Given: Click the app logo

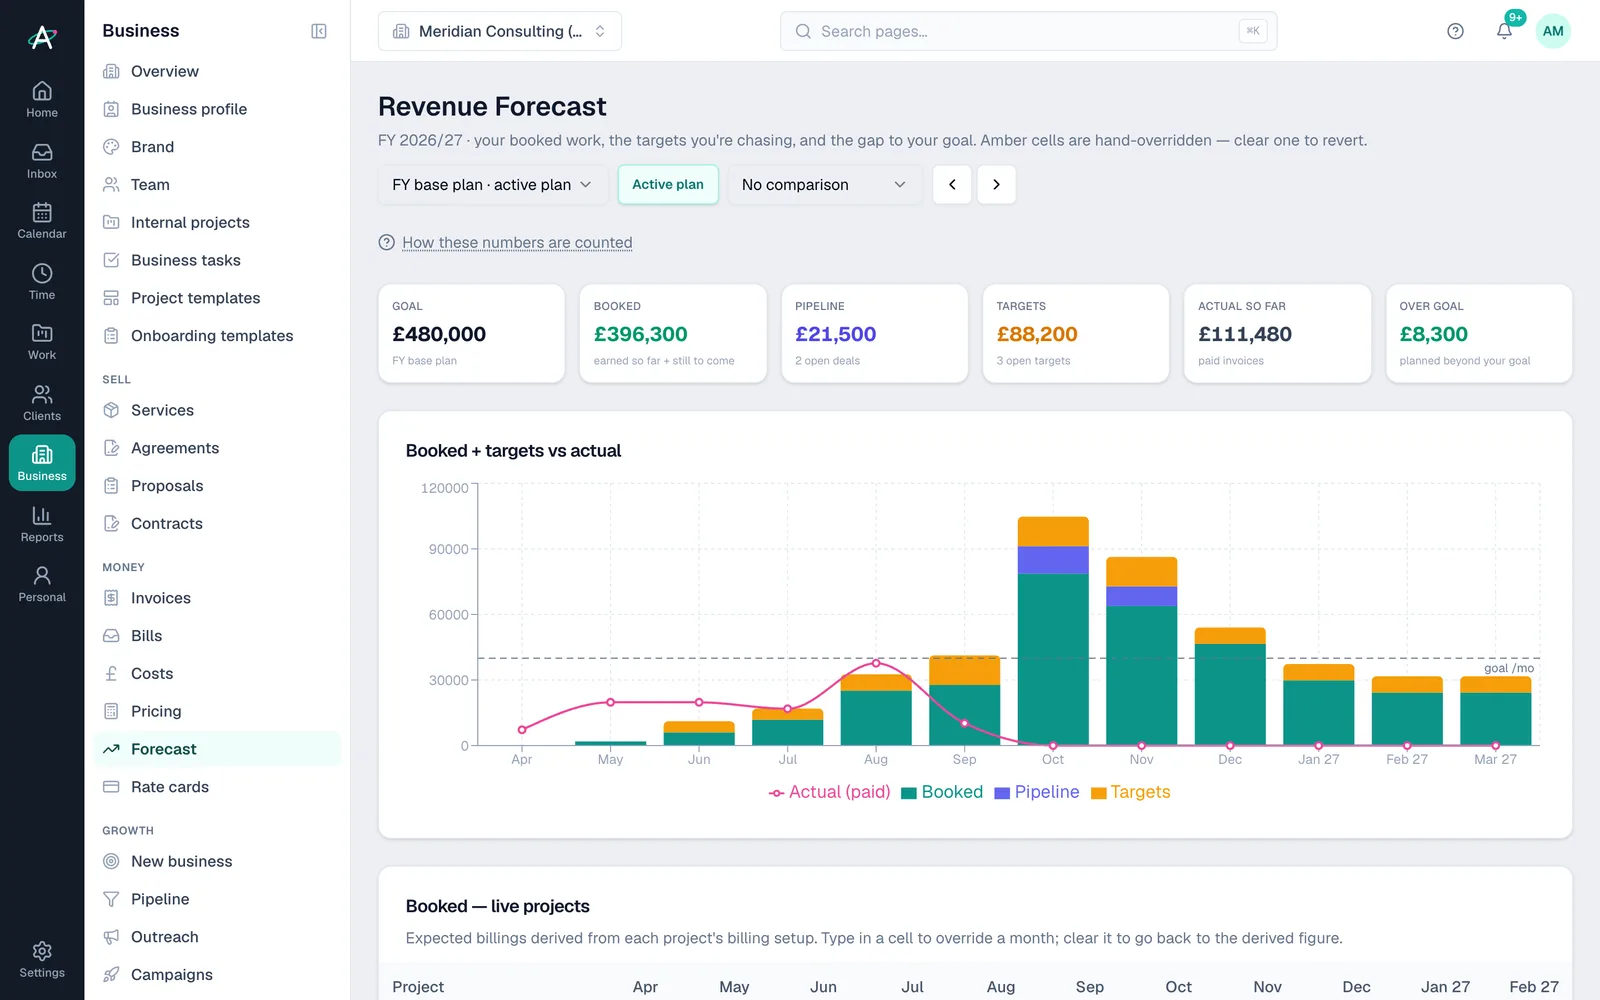Looking at the screenshot, I should pos(42,37).
